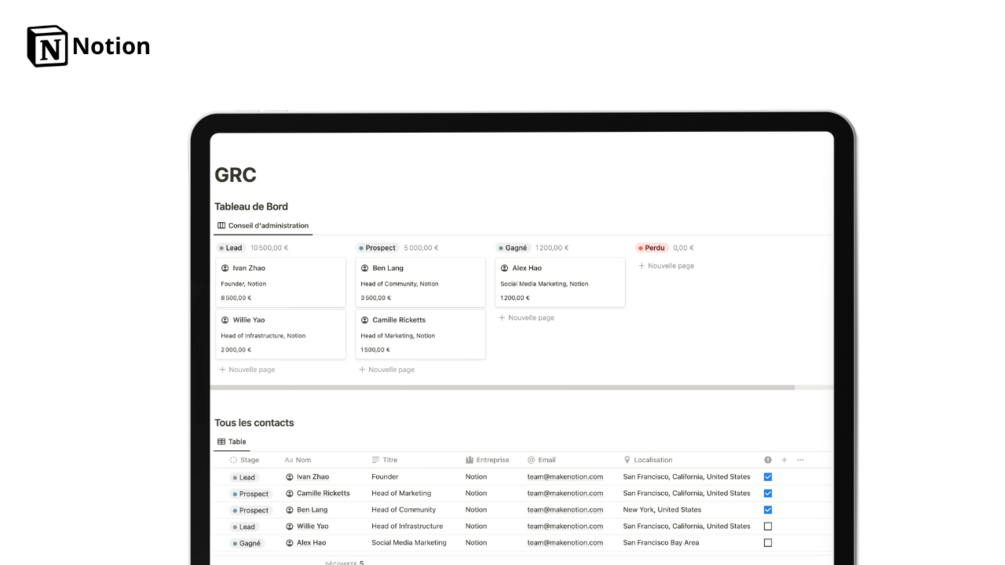The height and width of the screenshot is (565, 1005).
Task: Select the Perdu column group tag
Action: [651, 248]
